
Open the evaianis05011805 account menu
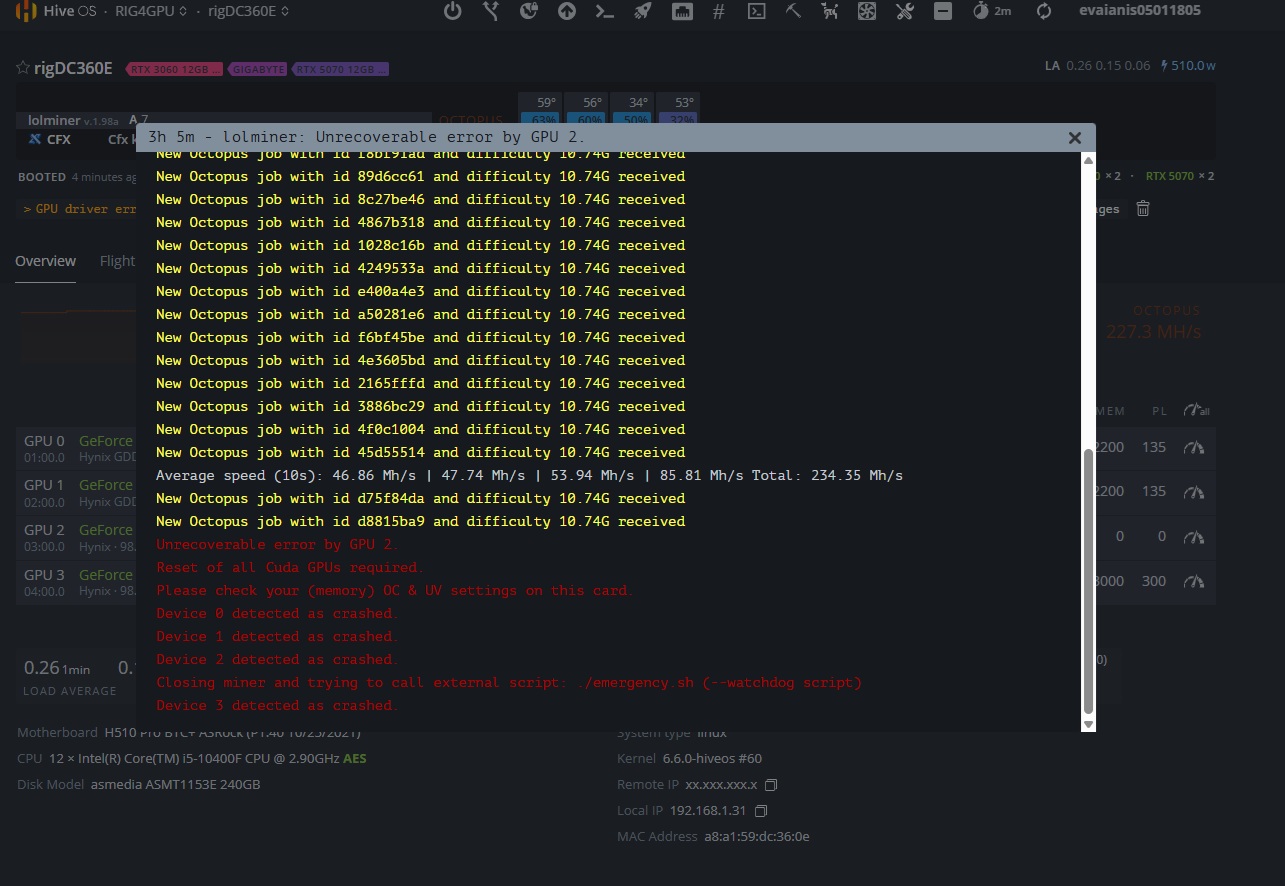coord(1140,10)
